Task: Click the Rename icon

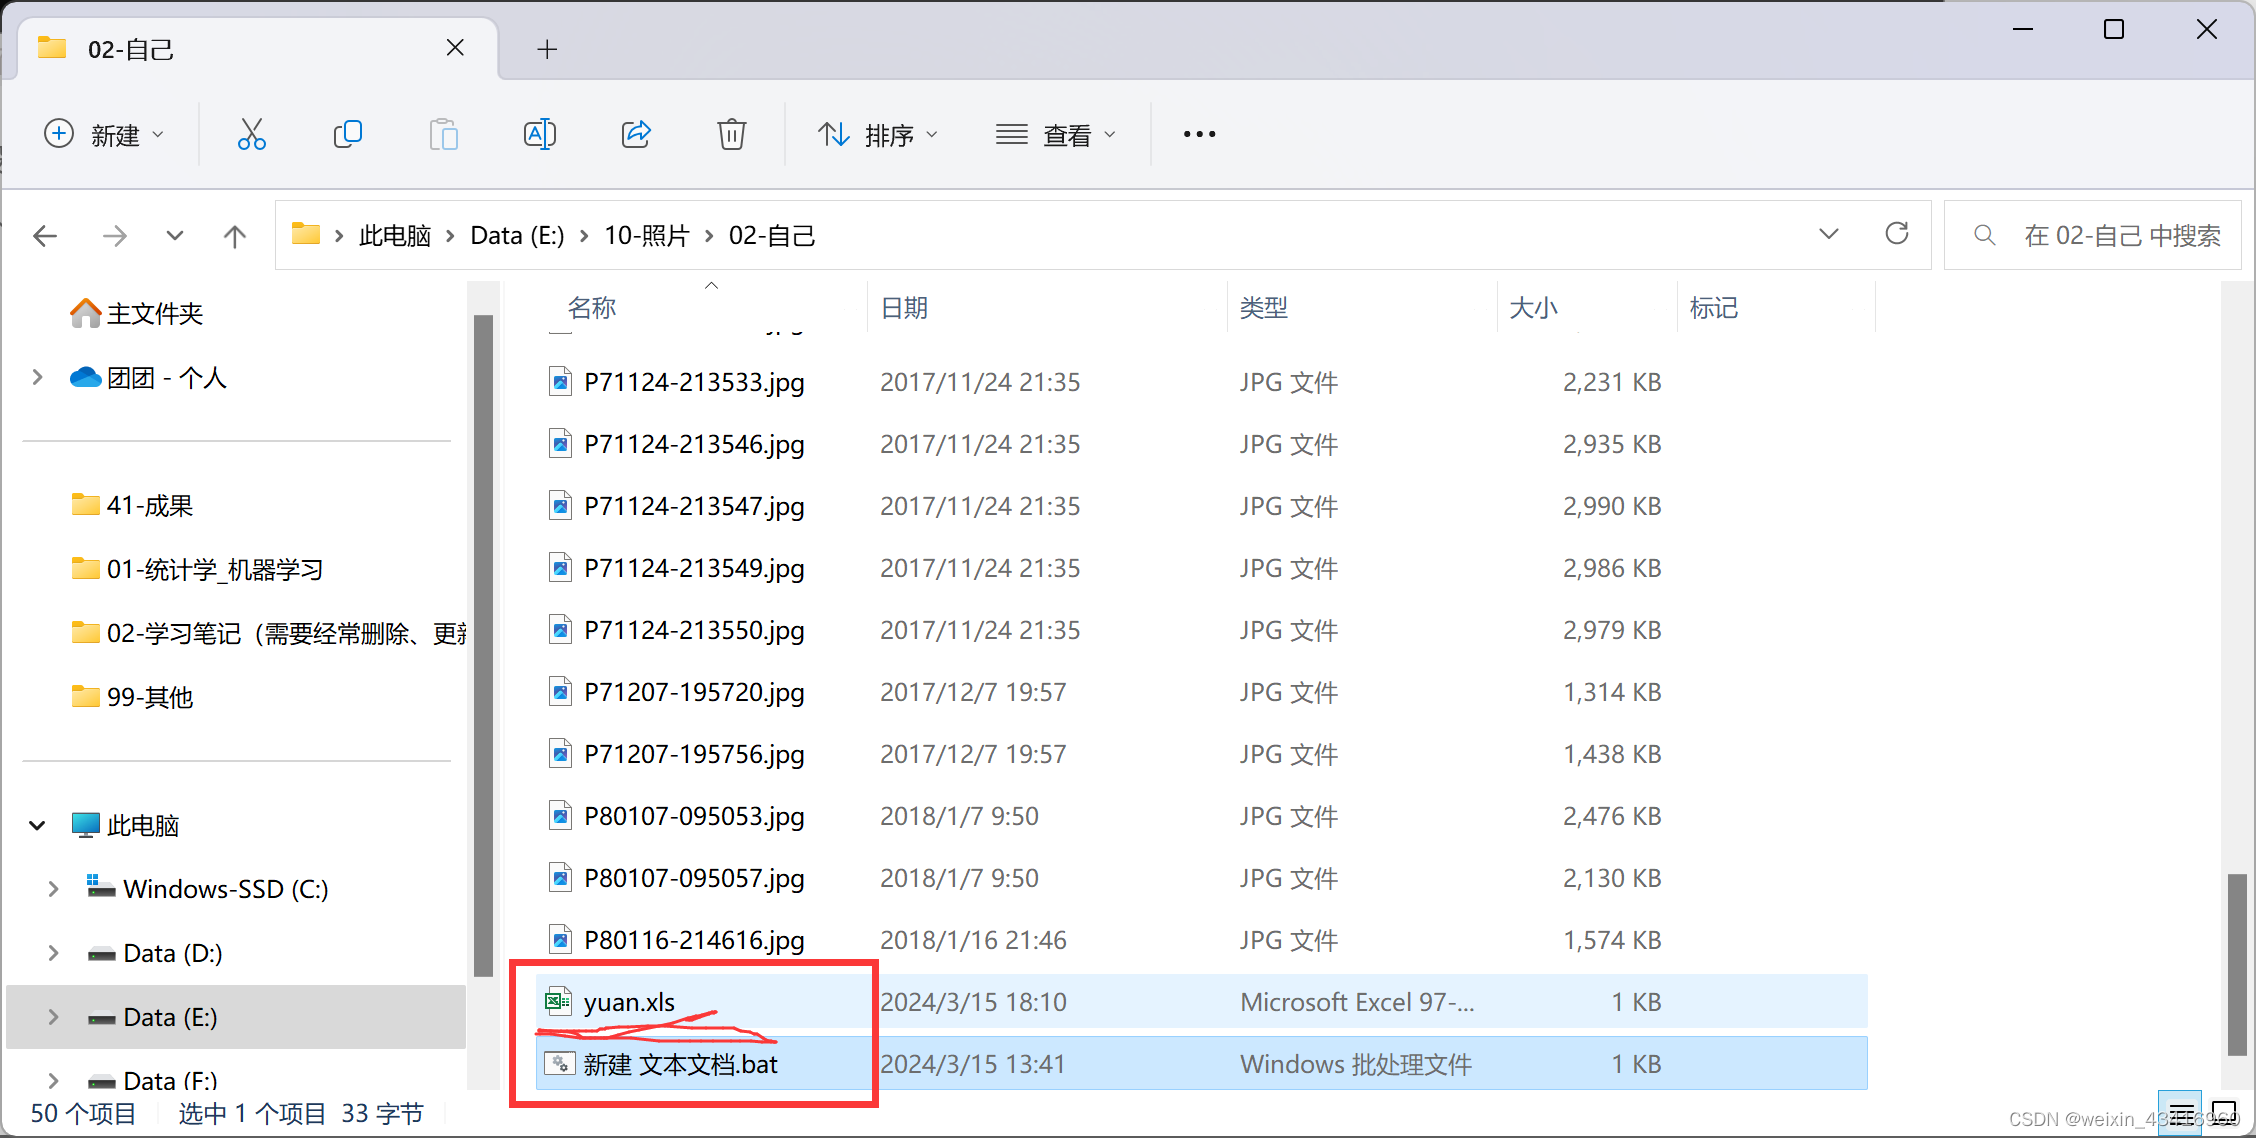Action: 539,134
